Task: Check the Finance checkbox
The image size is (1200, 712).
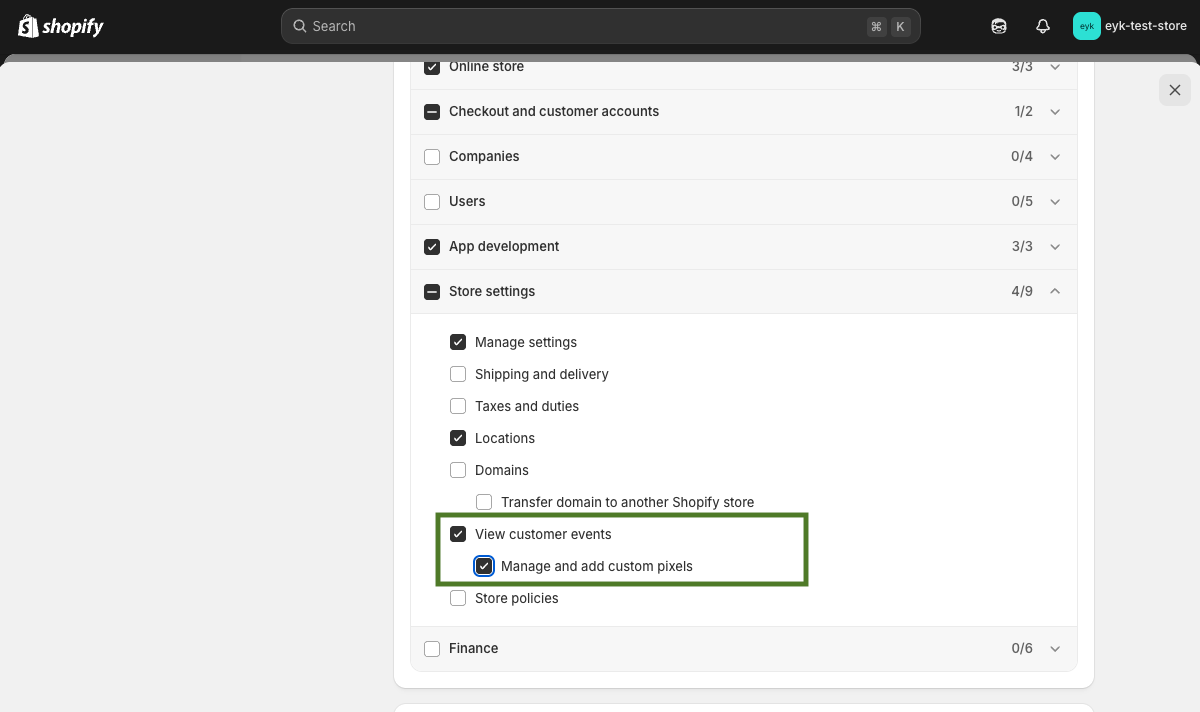Action: [x=432, y=649]
